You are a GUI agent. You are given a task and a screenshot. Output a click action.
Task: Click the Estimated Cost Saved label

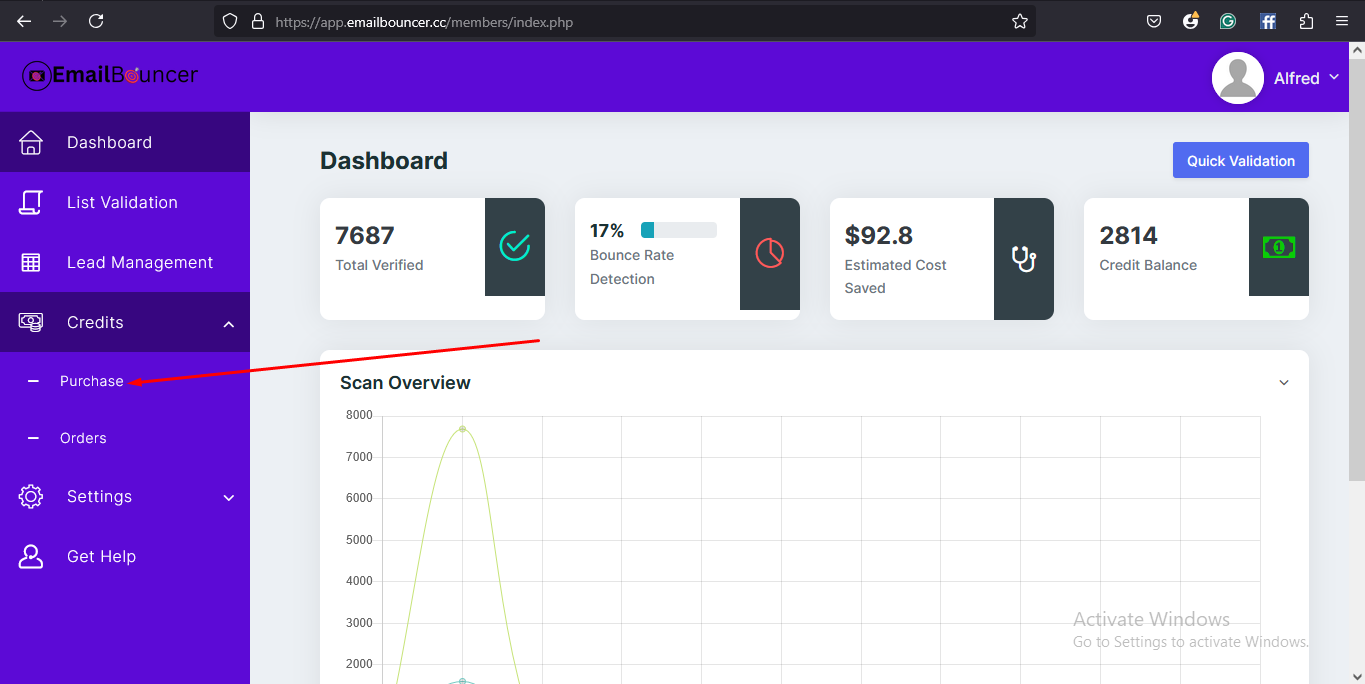tap(896, 276)
